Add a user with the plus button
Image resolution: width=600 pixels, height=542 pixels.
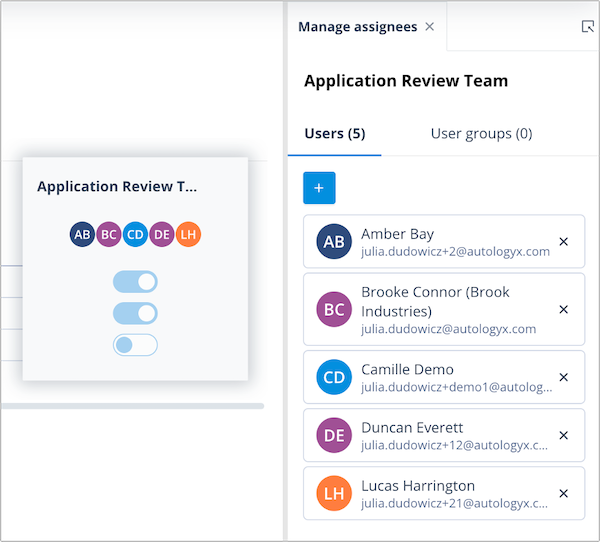click(x=319, y=188)
